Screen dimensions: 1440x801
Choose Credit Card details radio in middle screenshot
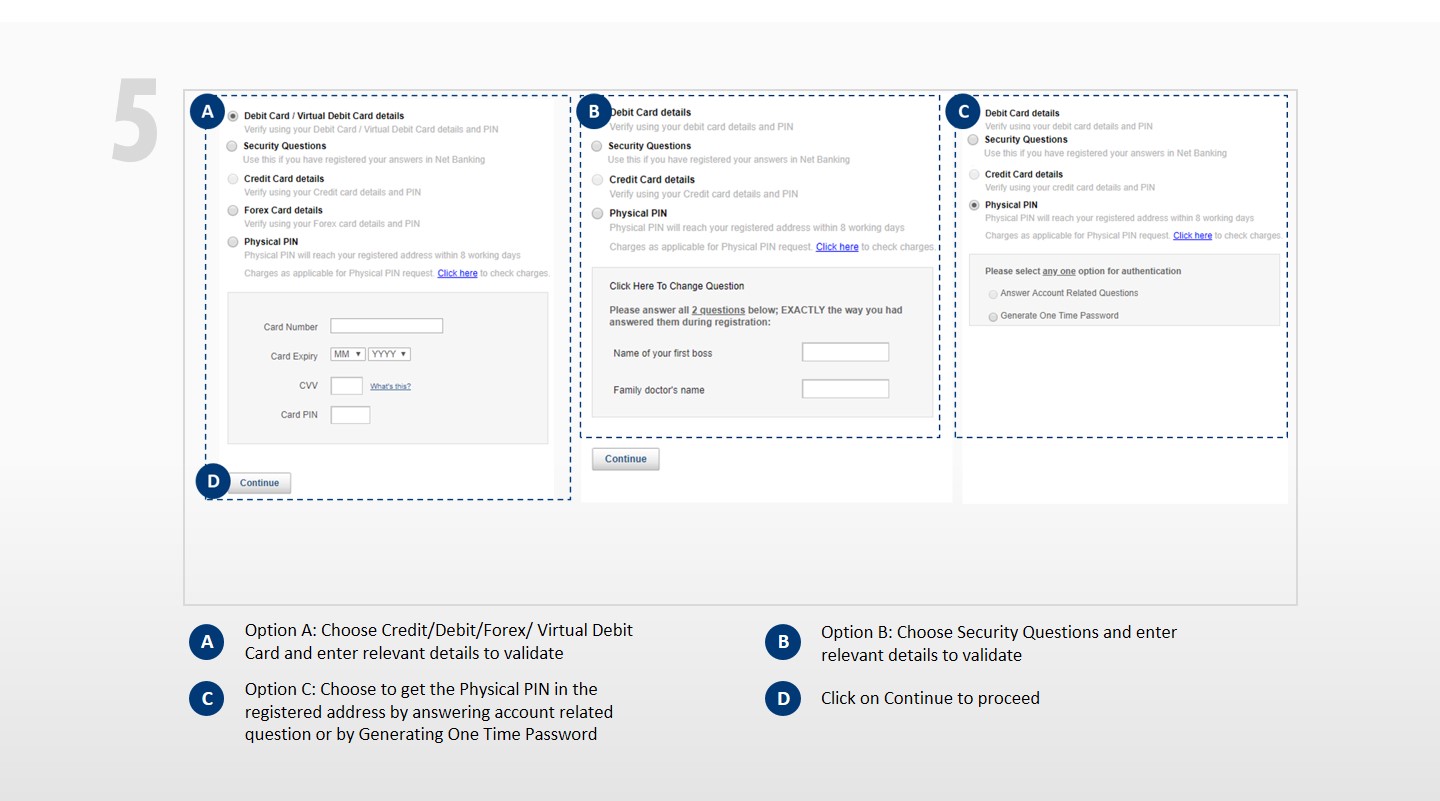(x=598, y=180)
